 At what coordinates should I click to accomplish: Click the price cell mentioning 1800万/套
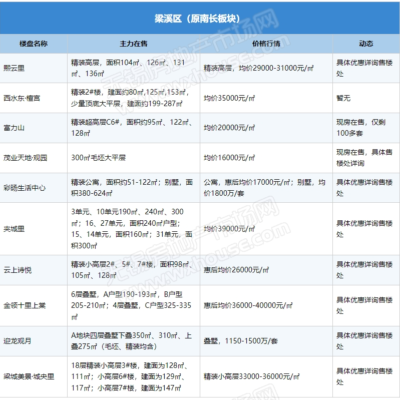265,188
